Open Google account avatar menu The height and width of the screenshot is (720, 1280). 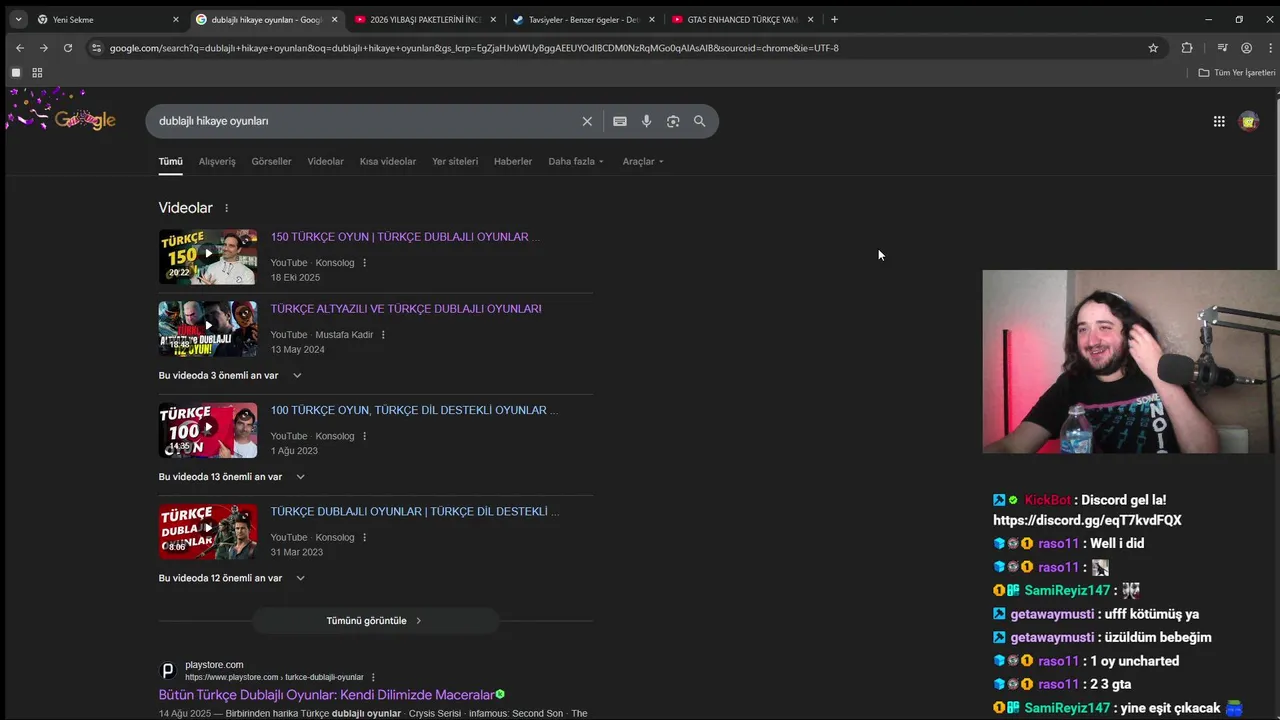[1248, 121]
